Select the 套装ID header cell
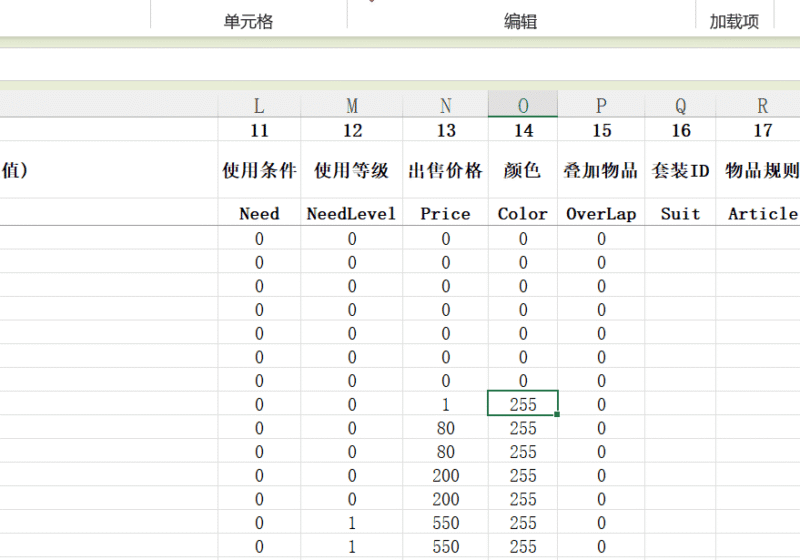 680,170
